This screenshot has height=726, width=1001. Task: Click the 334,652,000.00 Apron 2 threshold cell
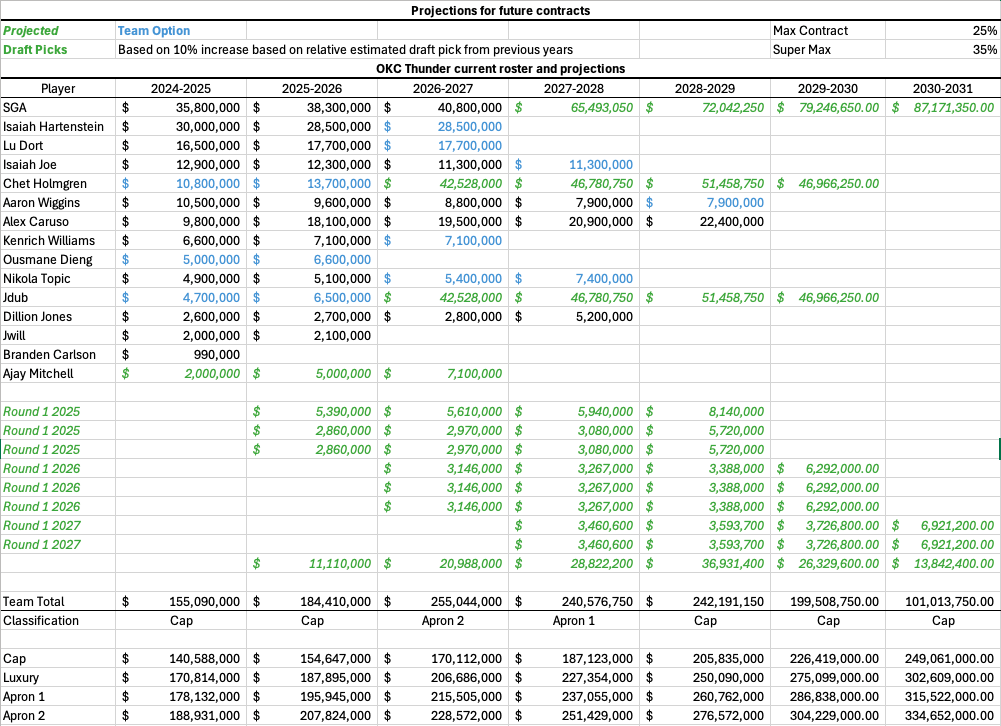(942, 716)
